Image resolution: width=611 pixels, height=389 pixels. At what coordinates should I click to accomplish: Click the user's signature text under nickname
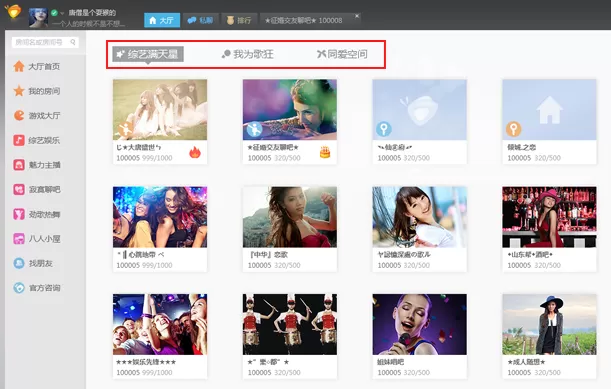[89, 24]
